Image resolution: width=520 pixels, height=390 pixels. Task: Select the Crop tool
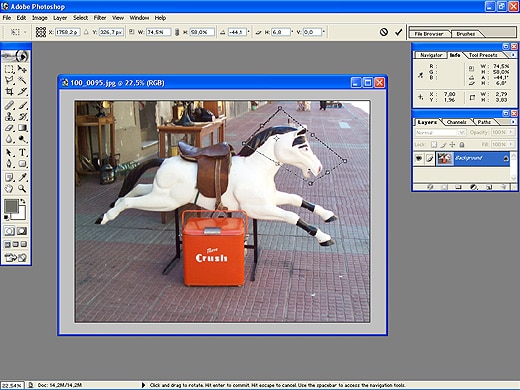coord(9,91)
